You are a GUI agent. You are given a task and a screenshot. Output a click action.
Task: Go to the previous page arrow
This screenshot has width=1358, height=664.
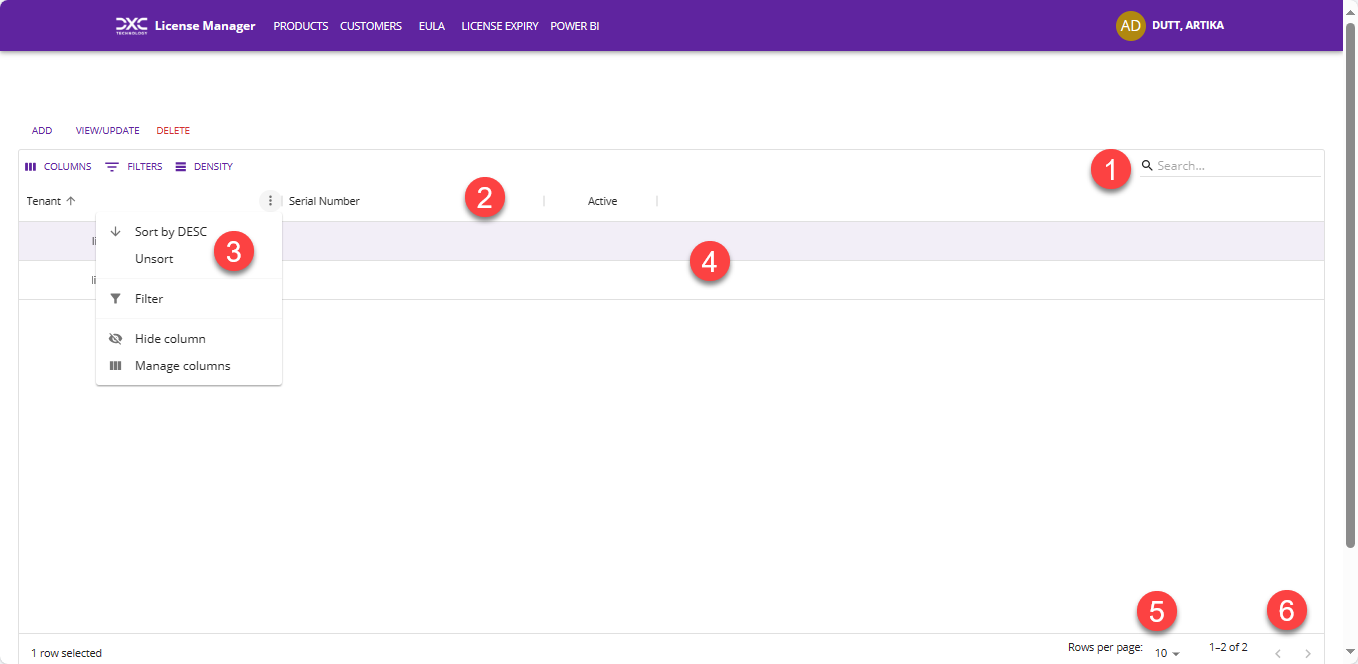(1277, 653)
